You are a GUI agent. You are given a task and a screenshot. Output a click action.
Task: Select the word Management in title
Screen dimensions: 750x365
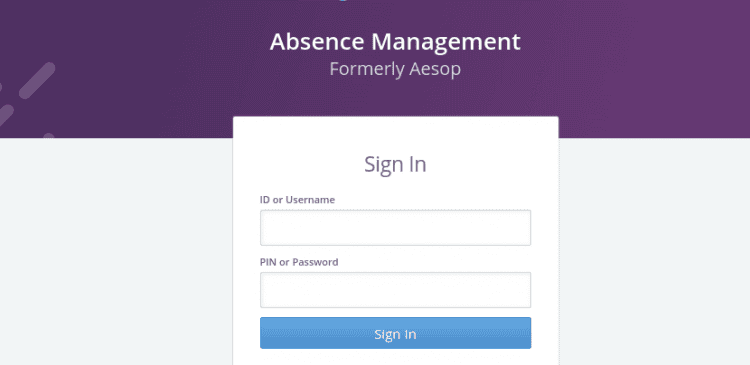click(446, 42)
